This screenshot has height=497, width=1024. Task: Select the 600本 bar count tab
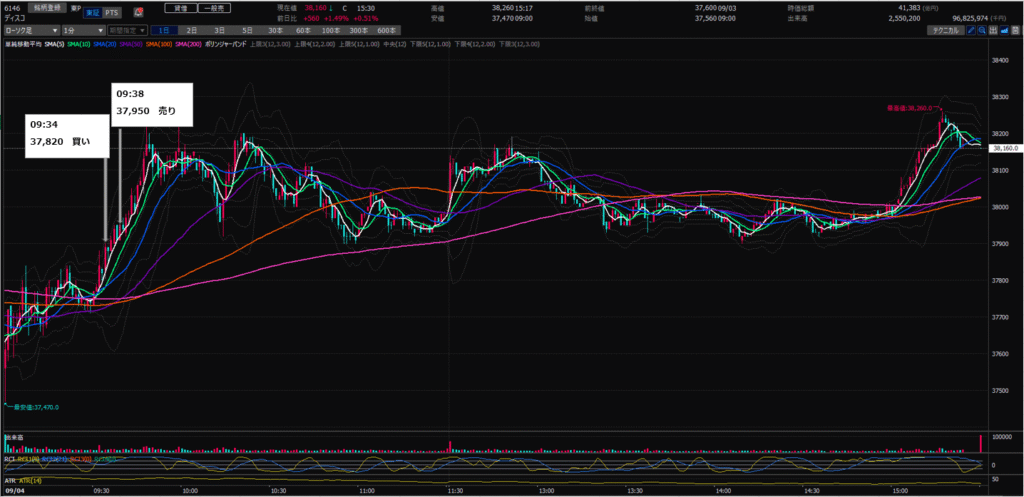tap(387, 30)
